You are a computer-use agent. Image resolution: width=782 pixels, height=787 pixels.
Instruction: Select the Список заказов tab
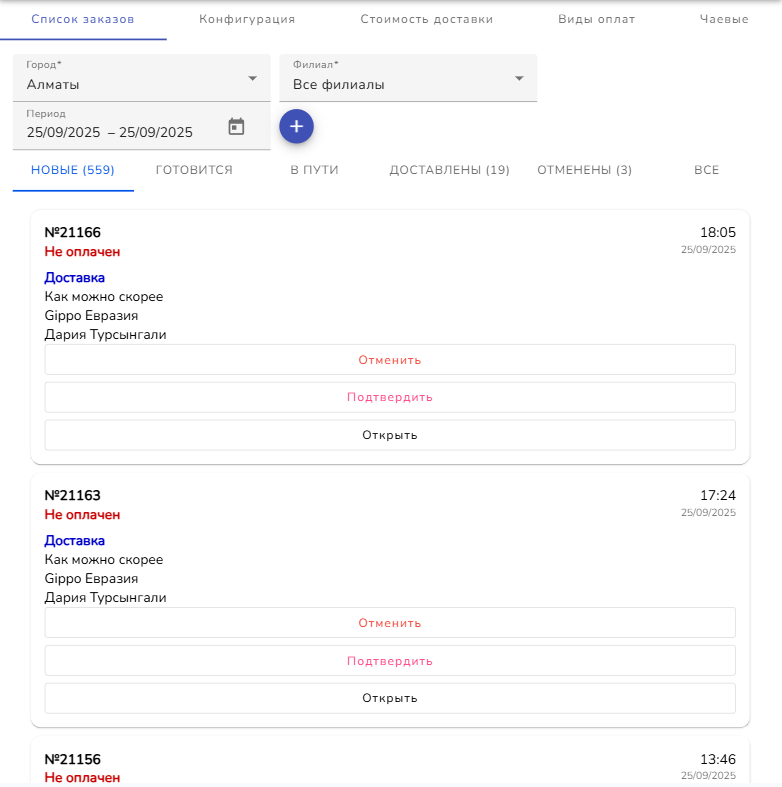(83, 19)
